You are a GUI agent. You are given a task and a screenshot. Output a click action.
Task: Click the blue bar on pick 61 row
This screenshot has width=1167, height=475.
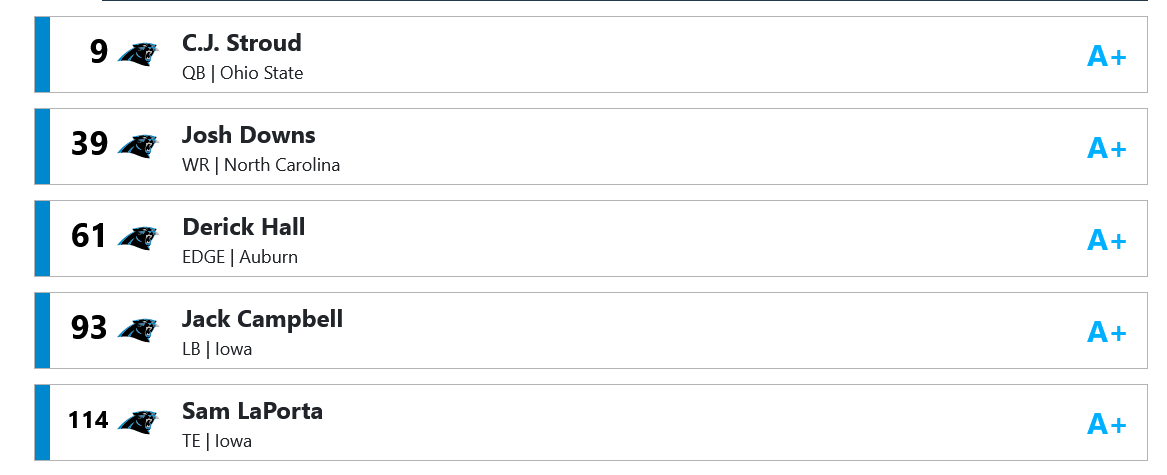coord(42,238)
